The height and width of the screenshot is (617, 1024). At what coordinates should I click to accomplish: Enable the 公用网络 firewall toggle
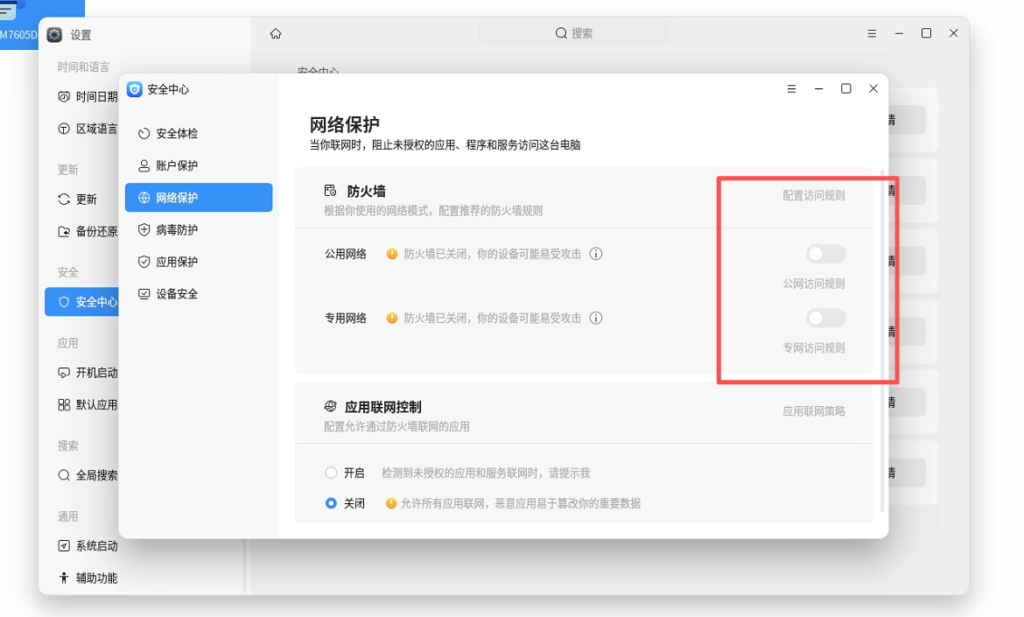[825, 253]
